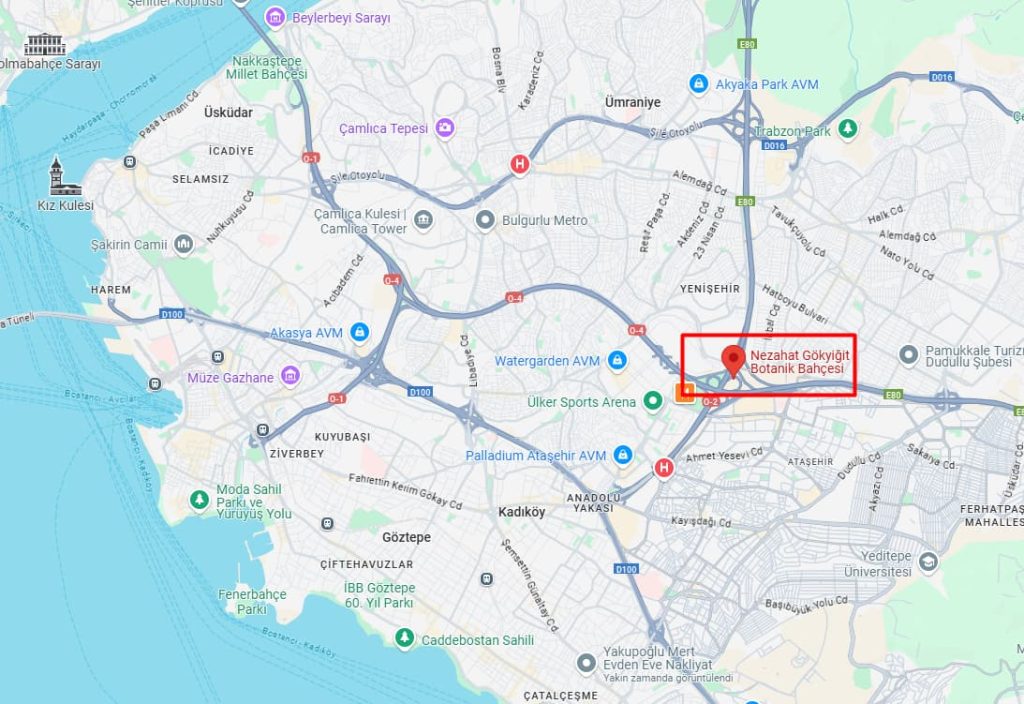
Task: Click the Caddebostan Sahili park icon
Action: tap(404, 638)
